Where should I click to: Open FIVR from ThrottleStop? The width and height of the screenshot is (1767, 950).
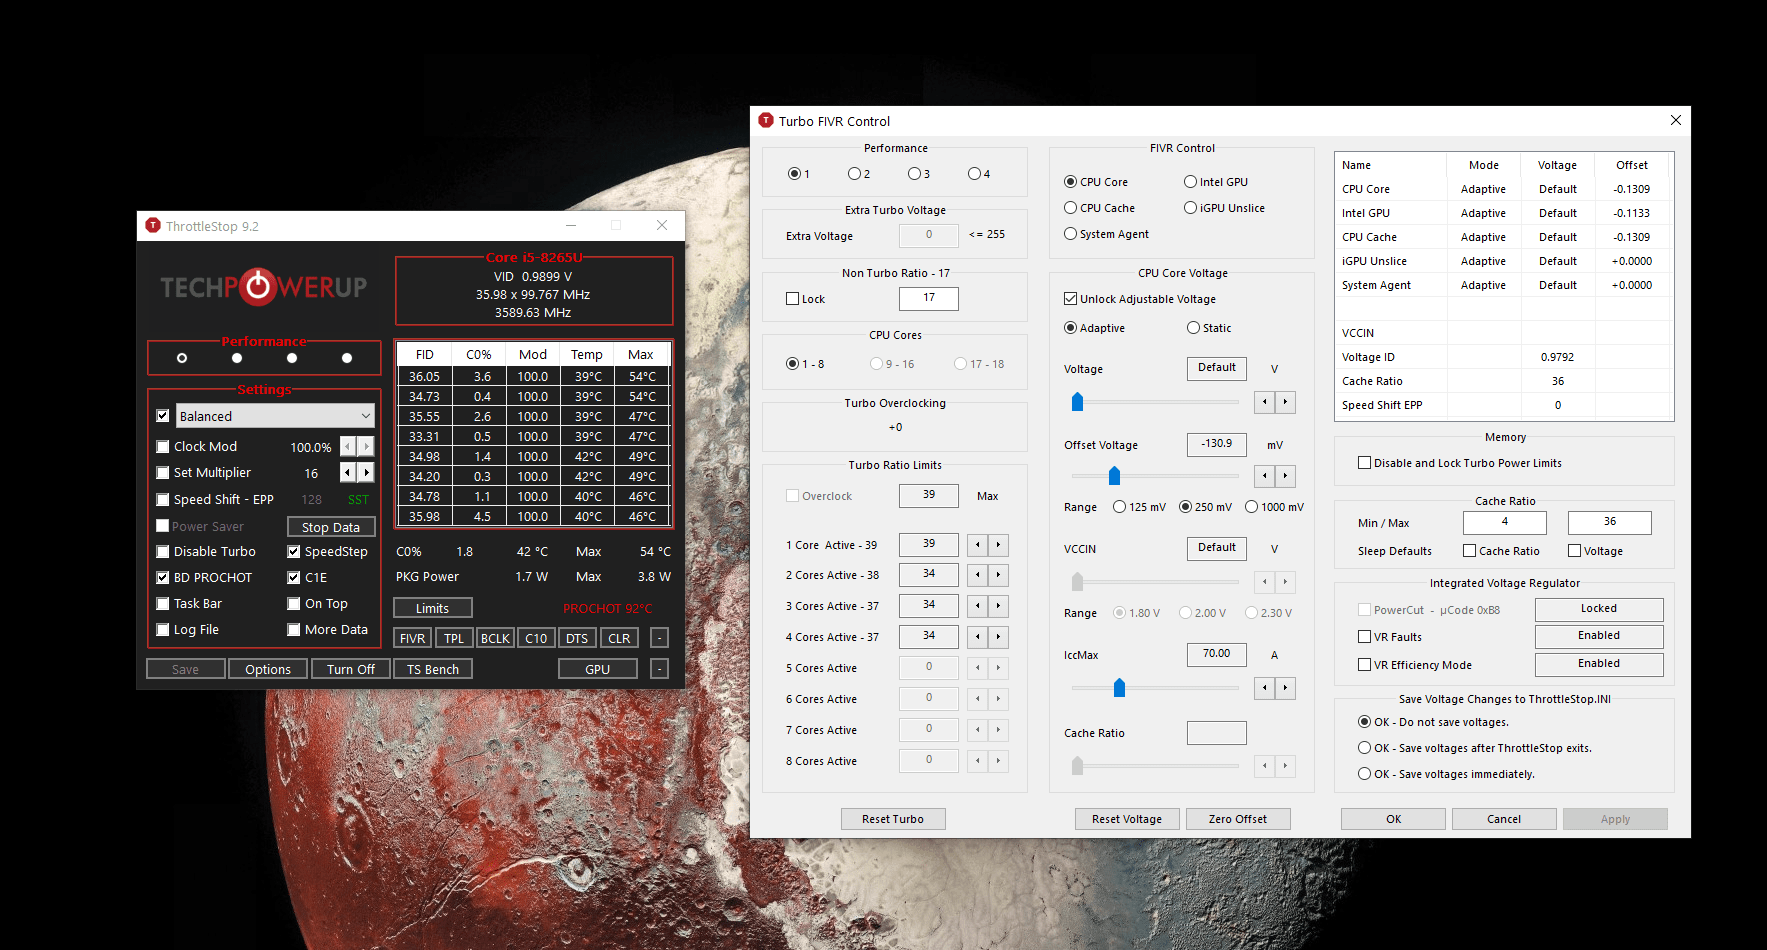pos(412,638)
